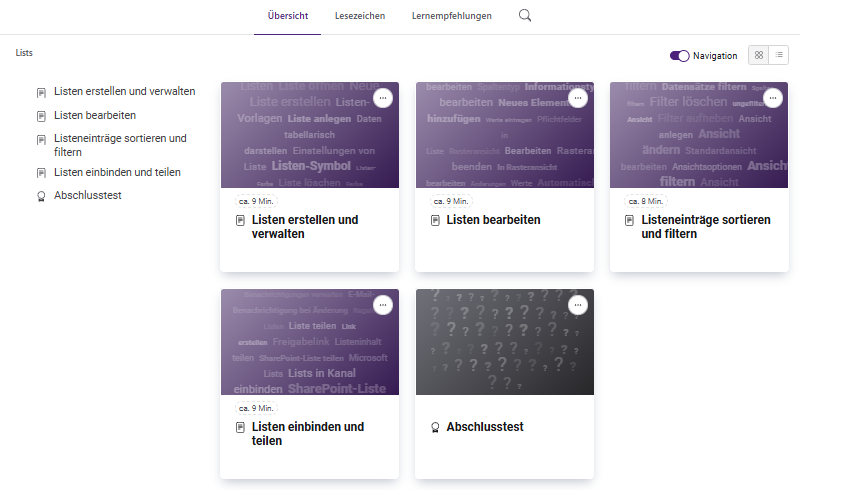Switch to list view layout
The height and width of the screenshot is (496, 841).
click(x=779, y=55)
